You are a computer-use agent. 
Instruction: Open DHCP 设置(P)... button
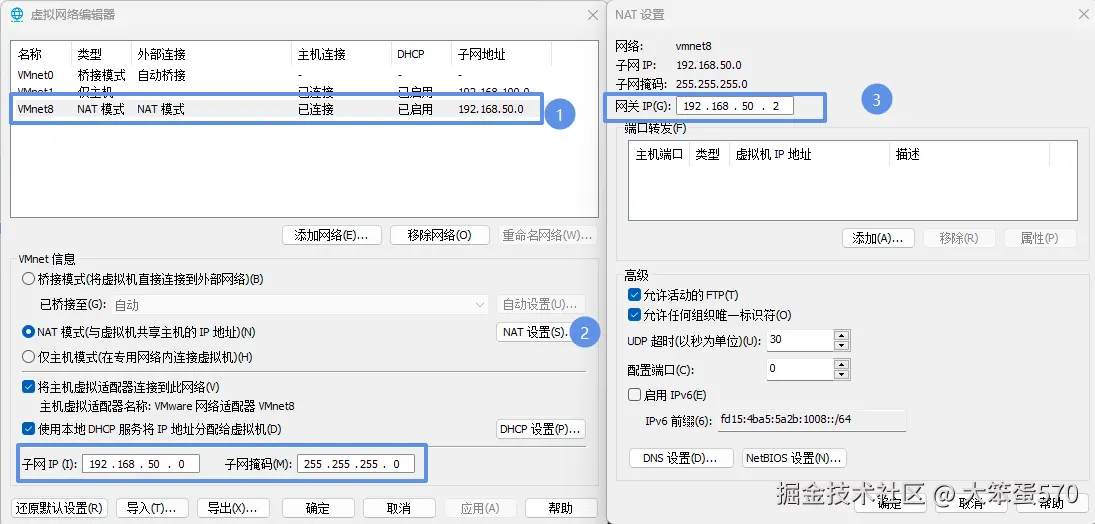pyautogui.click(x=541, y=429)
